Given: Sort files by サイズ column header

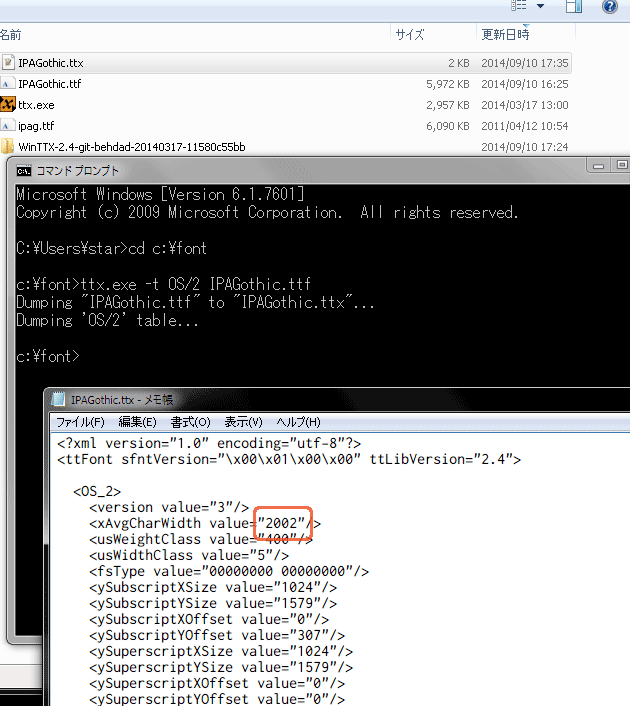Looking at the screenshot, I should click(410, 35).
